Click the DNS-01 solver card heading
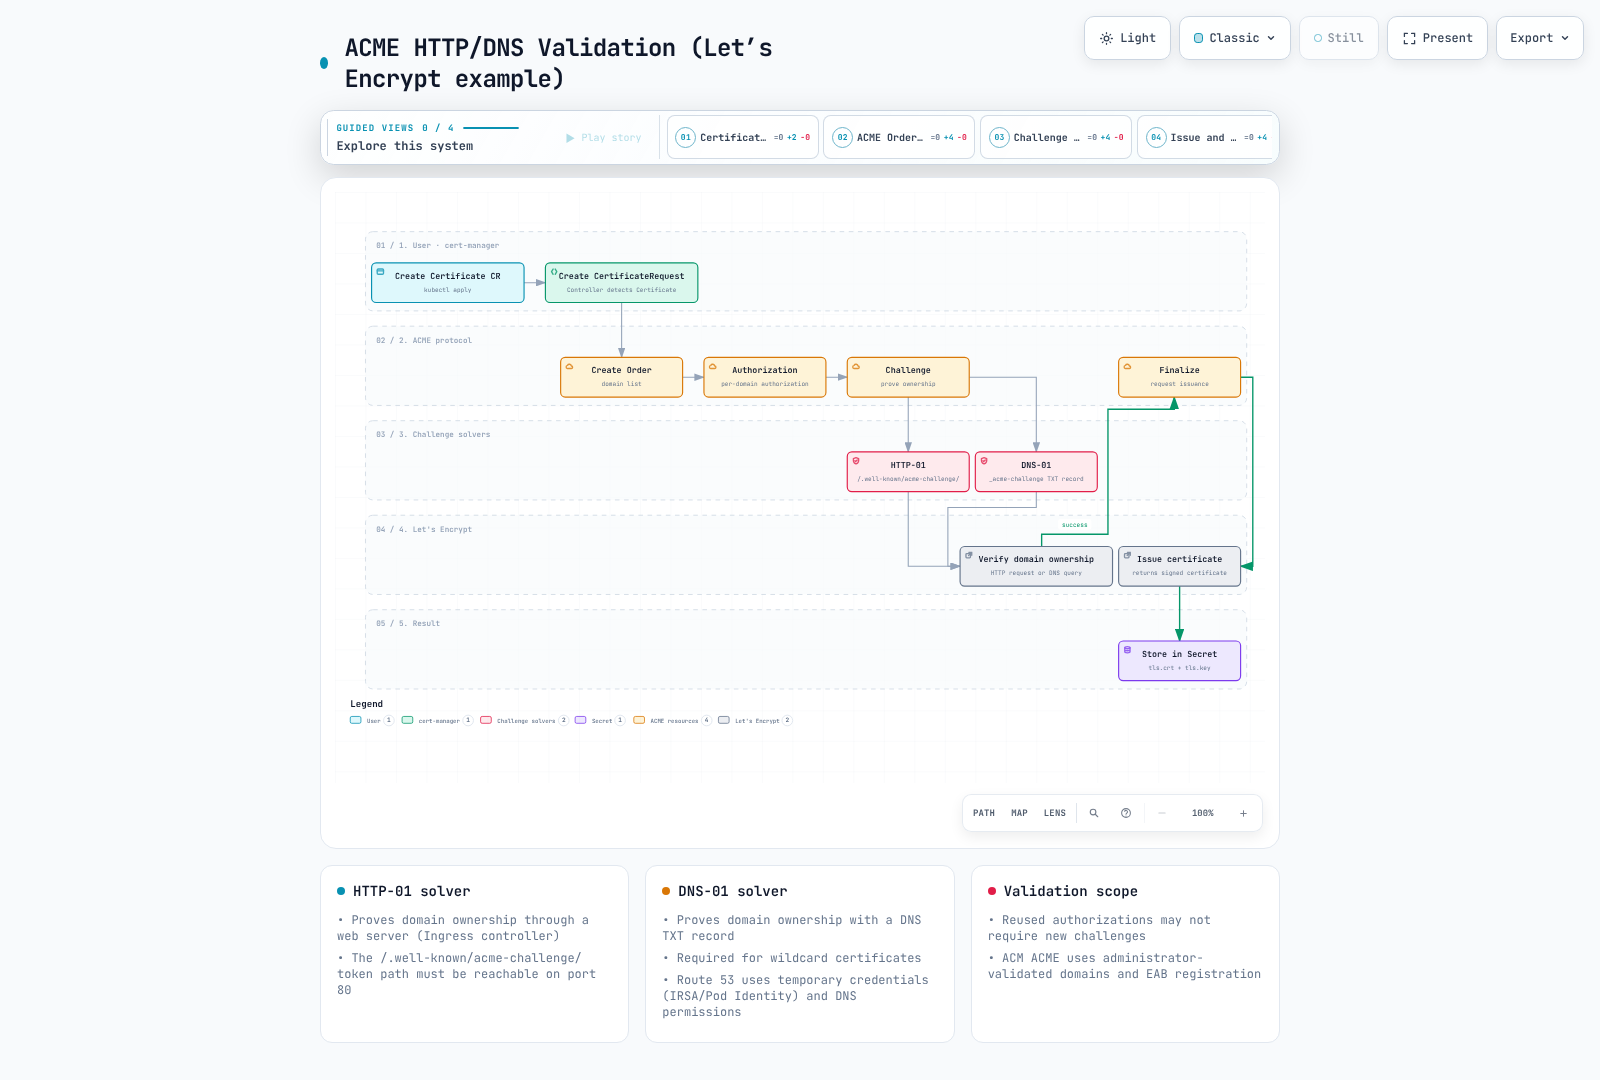1600x1080 pixels. coord(732,891)
